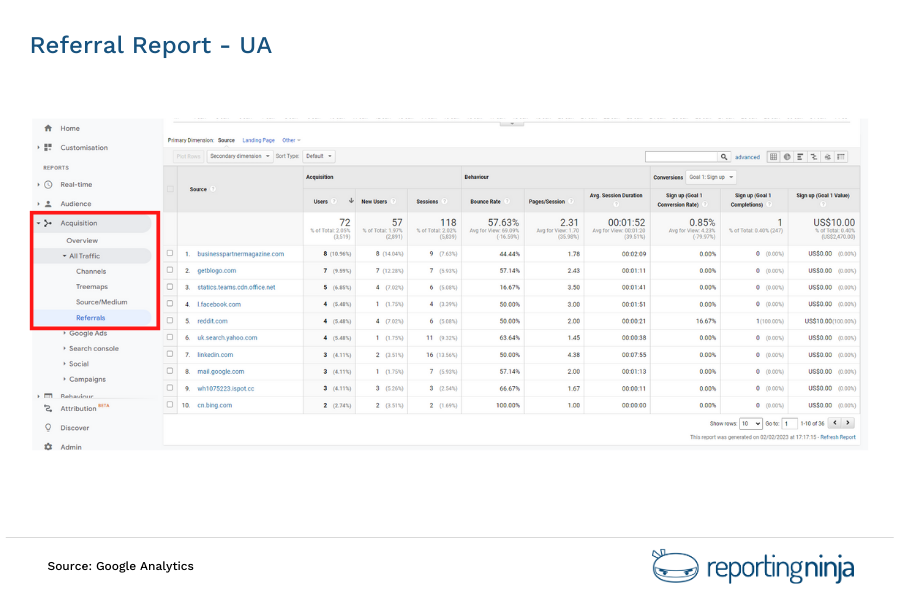
Task: Open the wh1075223.ispot.cc source link
Action: (x=226, y=389)
